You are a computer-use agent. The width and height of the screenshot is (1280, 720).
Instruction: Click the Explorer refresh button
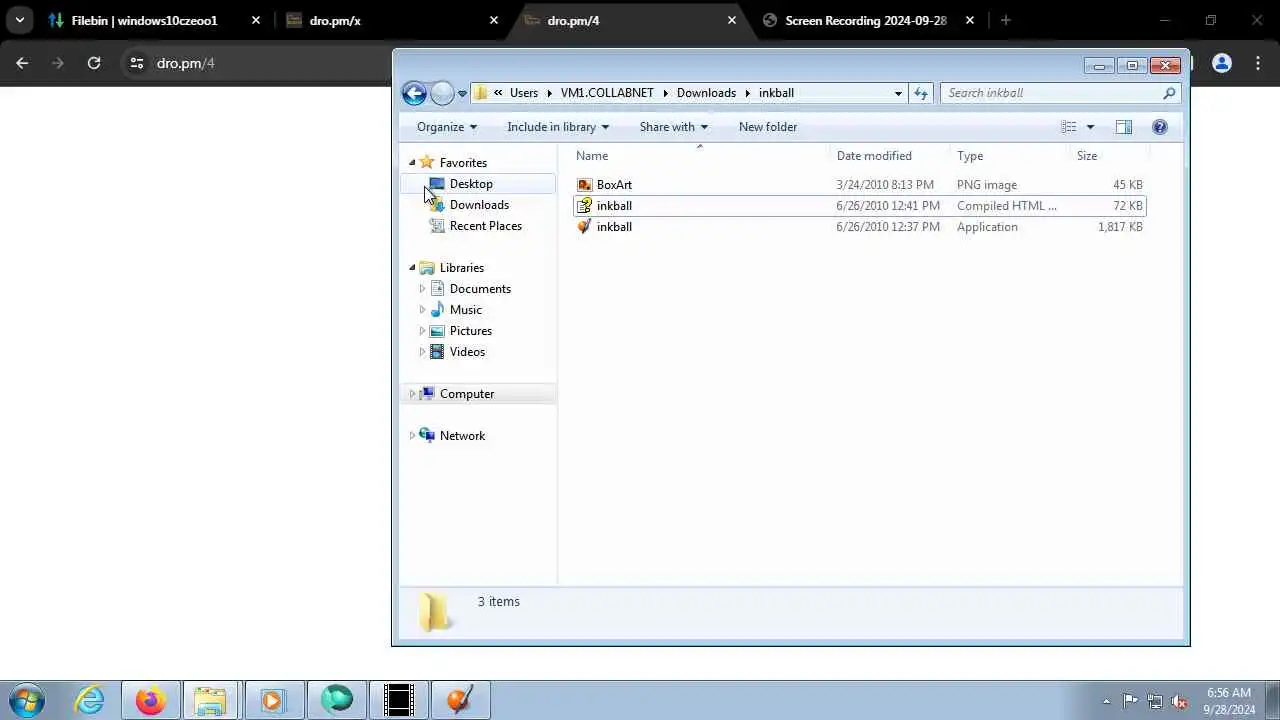(x=921, y=93)
